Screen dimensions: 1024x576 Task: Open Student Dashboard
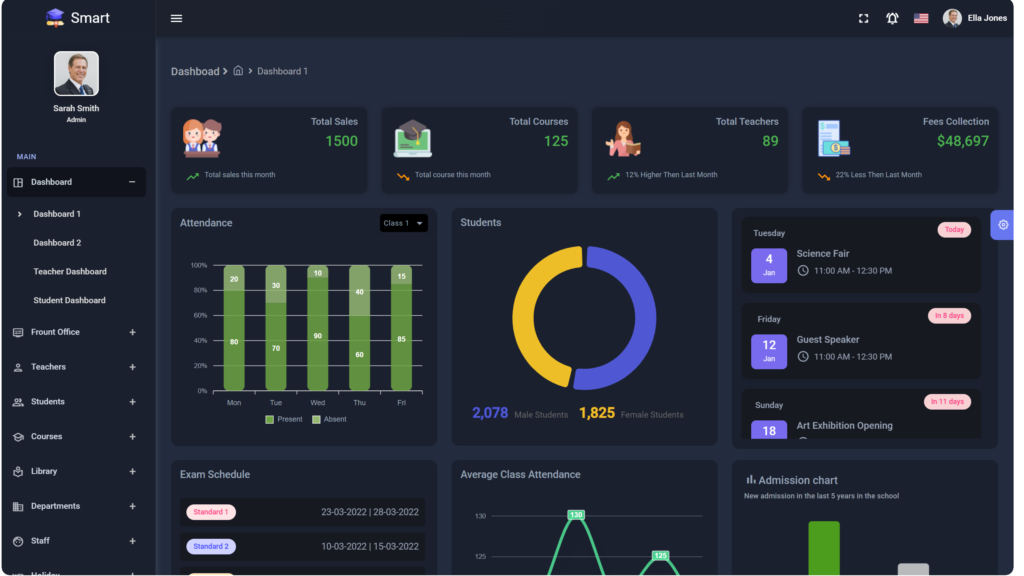(x=69, y=300)
